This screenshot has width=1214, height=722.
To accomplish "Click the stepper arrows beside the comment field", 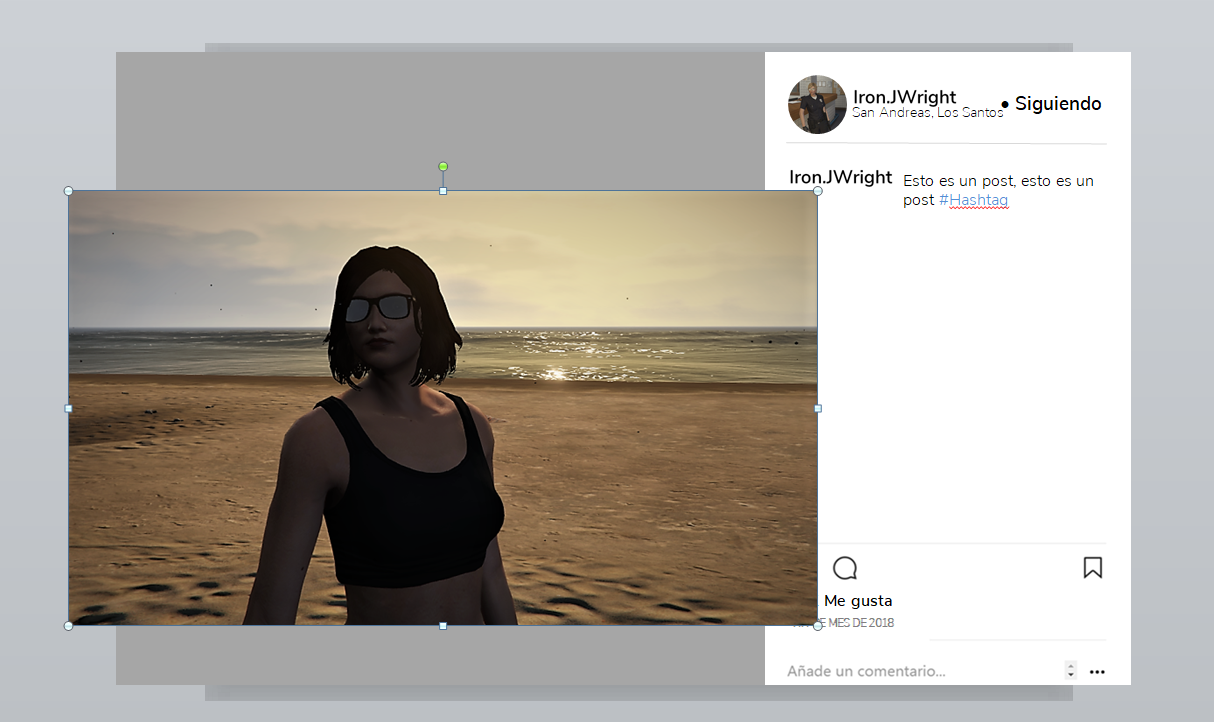I will point(1071,671).
